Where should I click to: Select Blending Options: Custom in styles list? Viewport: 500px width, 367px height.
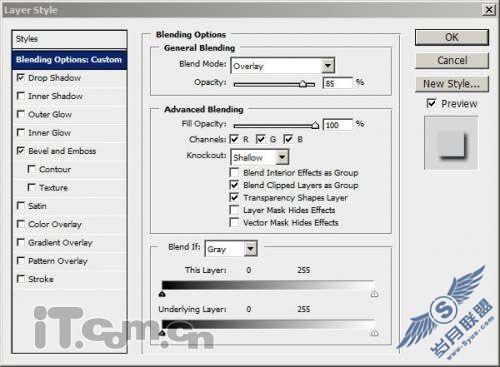click(69, 60)
